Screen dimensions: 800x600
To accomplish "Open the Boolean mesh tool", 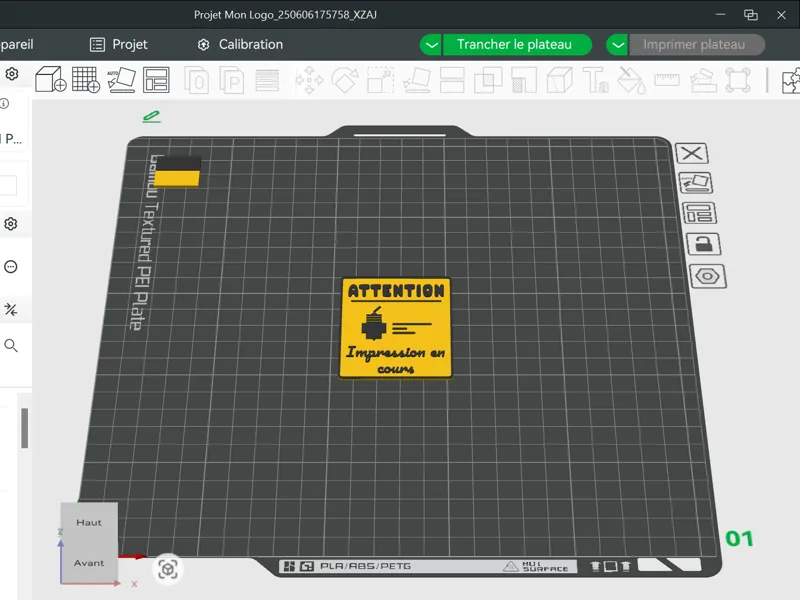I will 488,80.
